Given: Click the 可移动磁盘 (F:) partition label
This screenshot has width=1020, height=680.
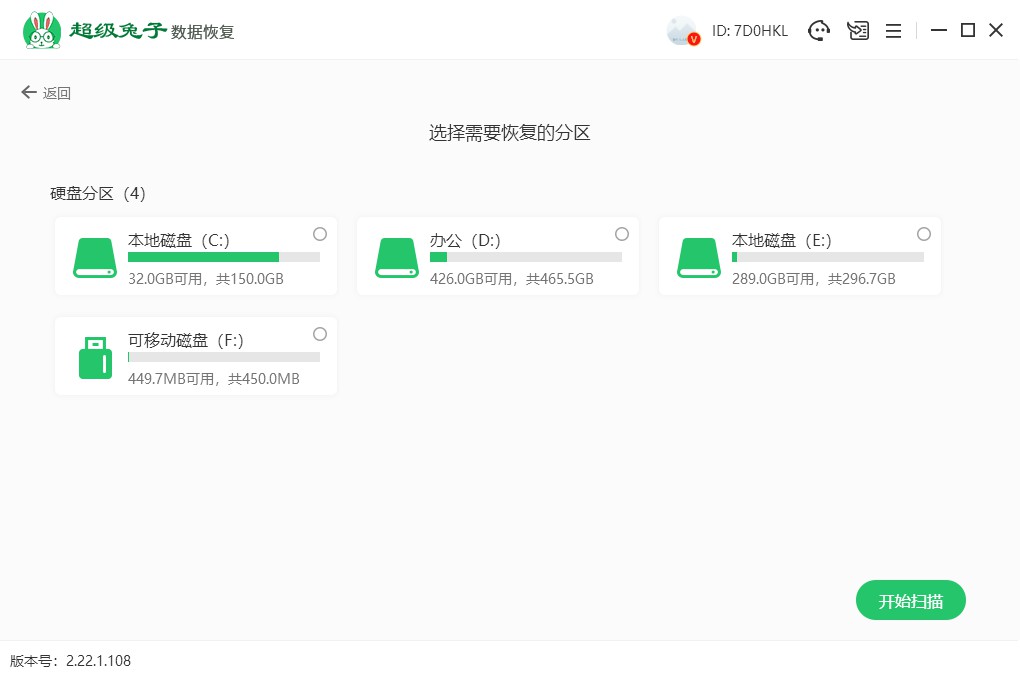Looking at the screenshot, I should pos(185,340).
